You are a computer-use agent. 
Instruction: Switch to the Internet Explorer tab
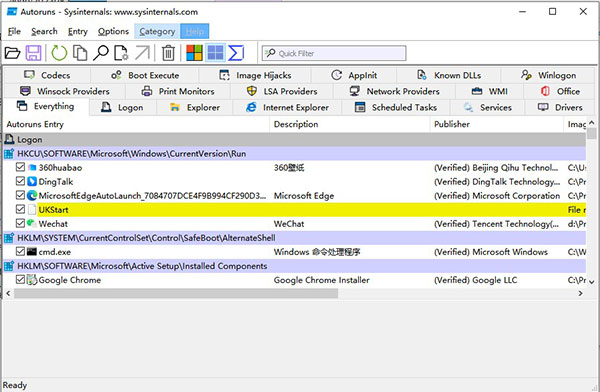pos(288,108)
